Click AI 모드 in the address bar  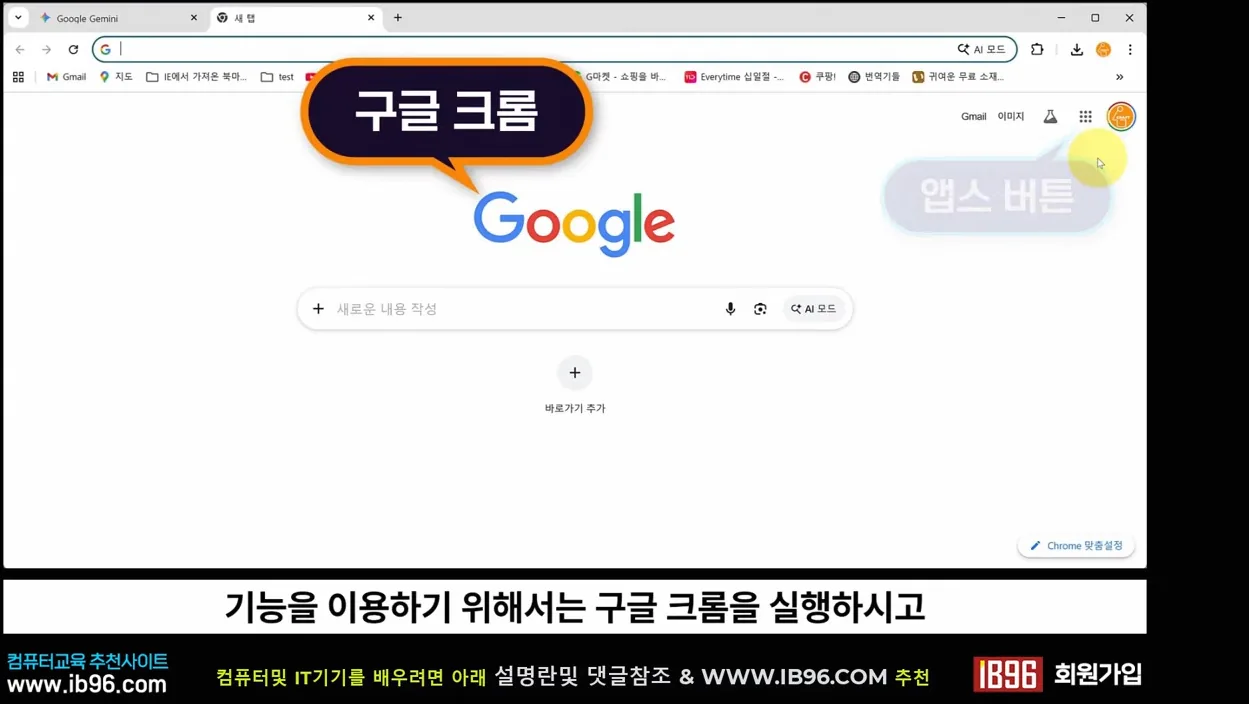[982, 49]
